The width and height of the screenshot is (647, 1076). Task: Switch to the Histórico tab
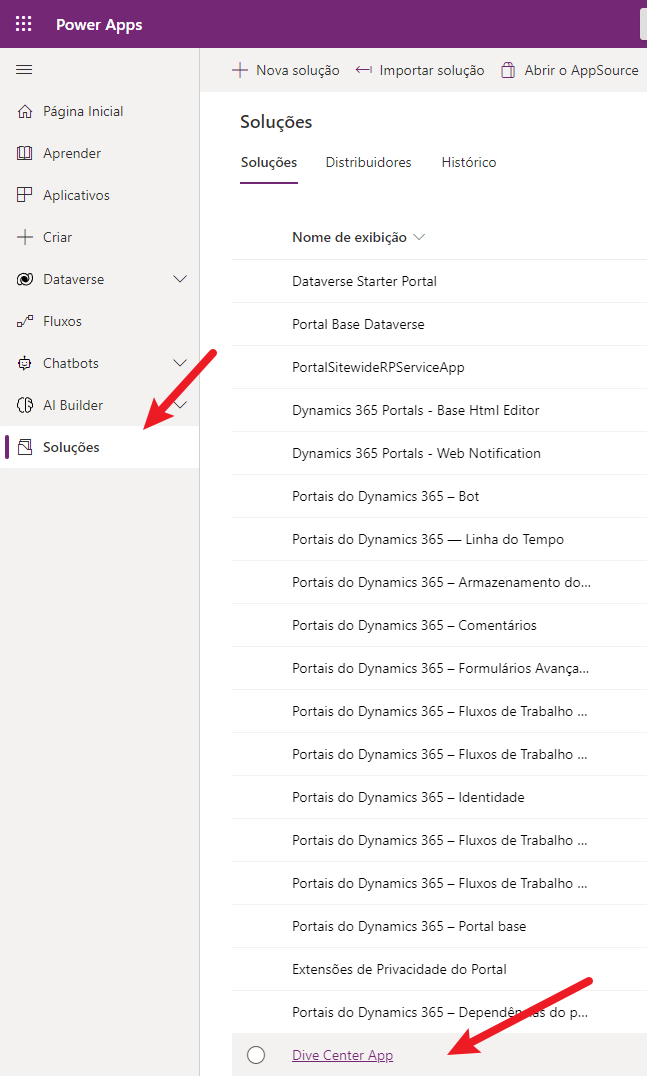pyautogui.click(x=469, y=163)
